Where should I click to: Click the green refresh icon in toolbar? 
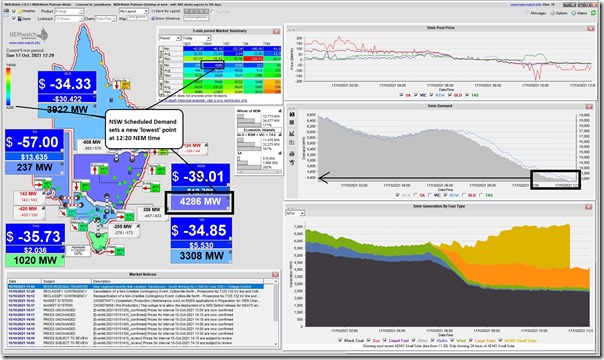[x=594, y=13]
